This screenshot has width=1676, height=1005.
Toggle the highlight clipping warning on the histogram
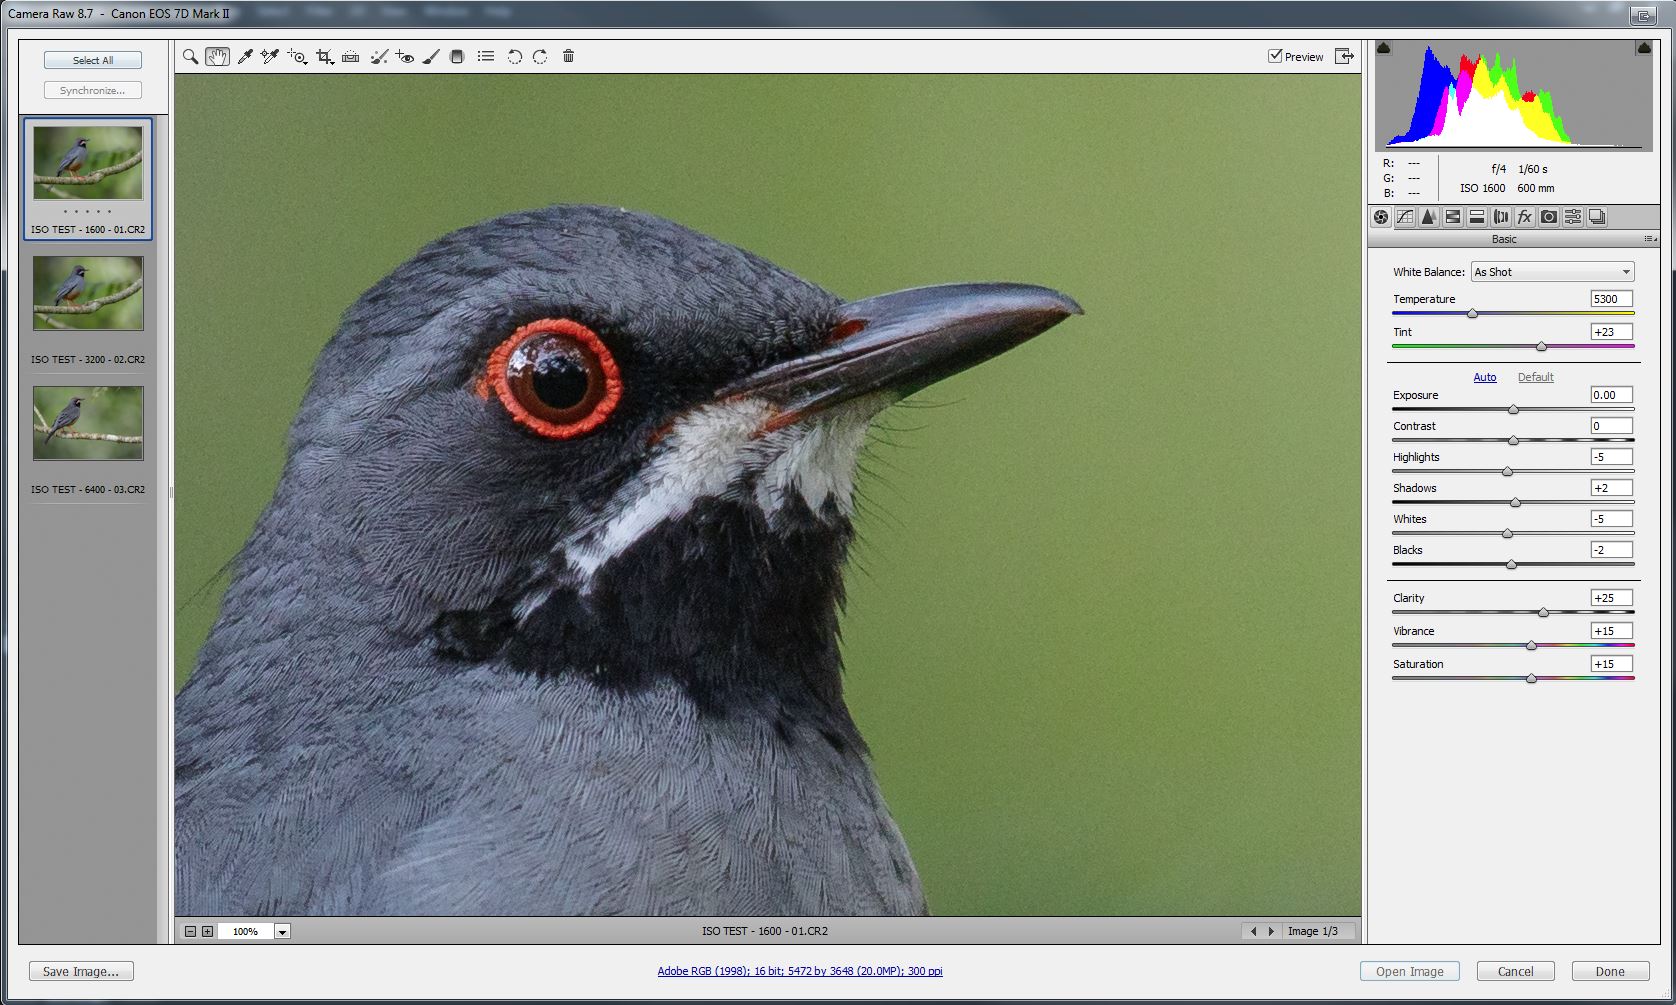pos(1643,47)
